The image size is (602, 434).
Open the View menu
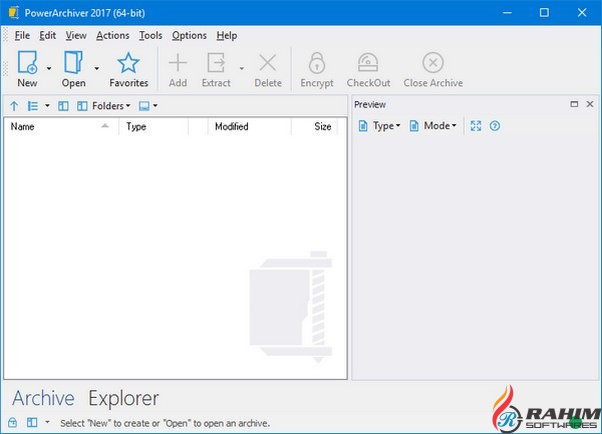point(76,35)
